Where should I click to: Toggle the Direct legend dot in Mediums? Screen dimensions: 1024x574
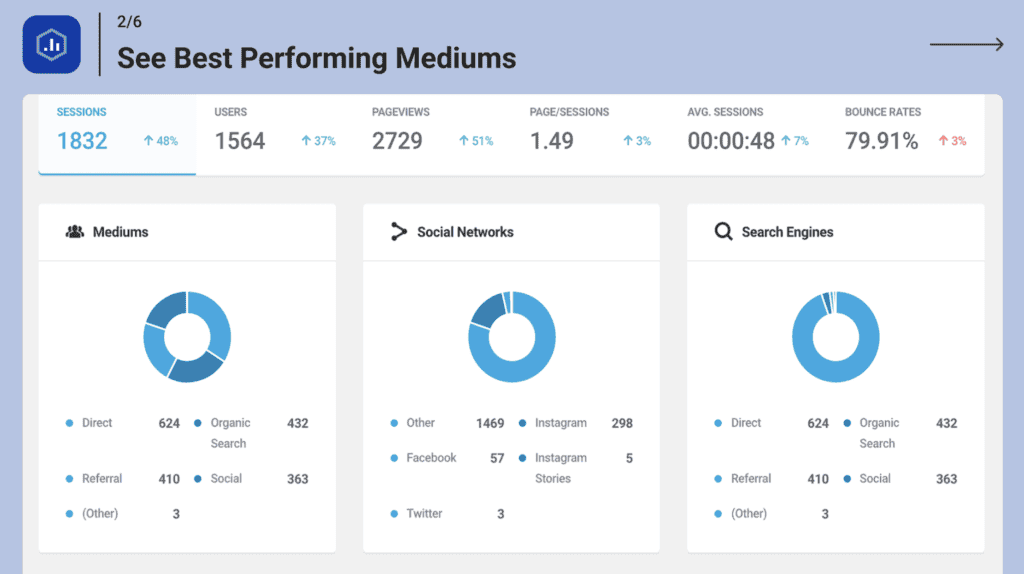coord(70,423)
